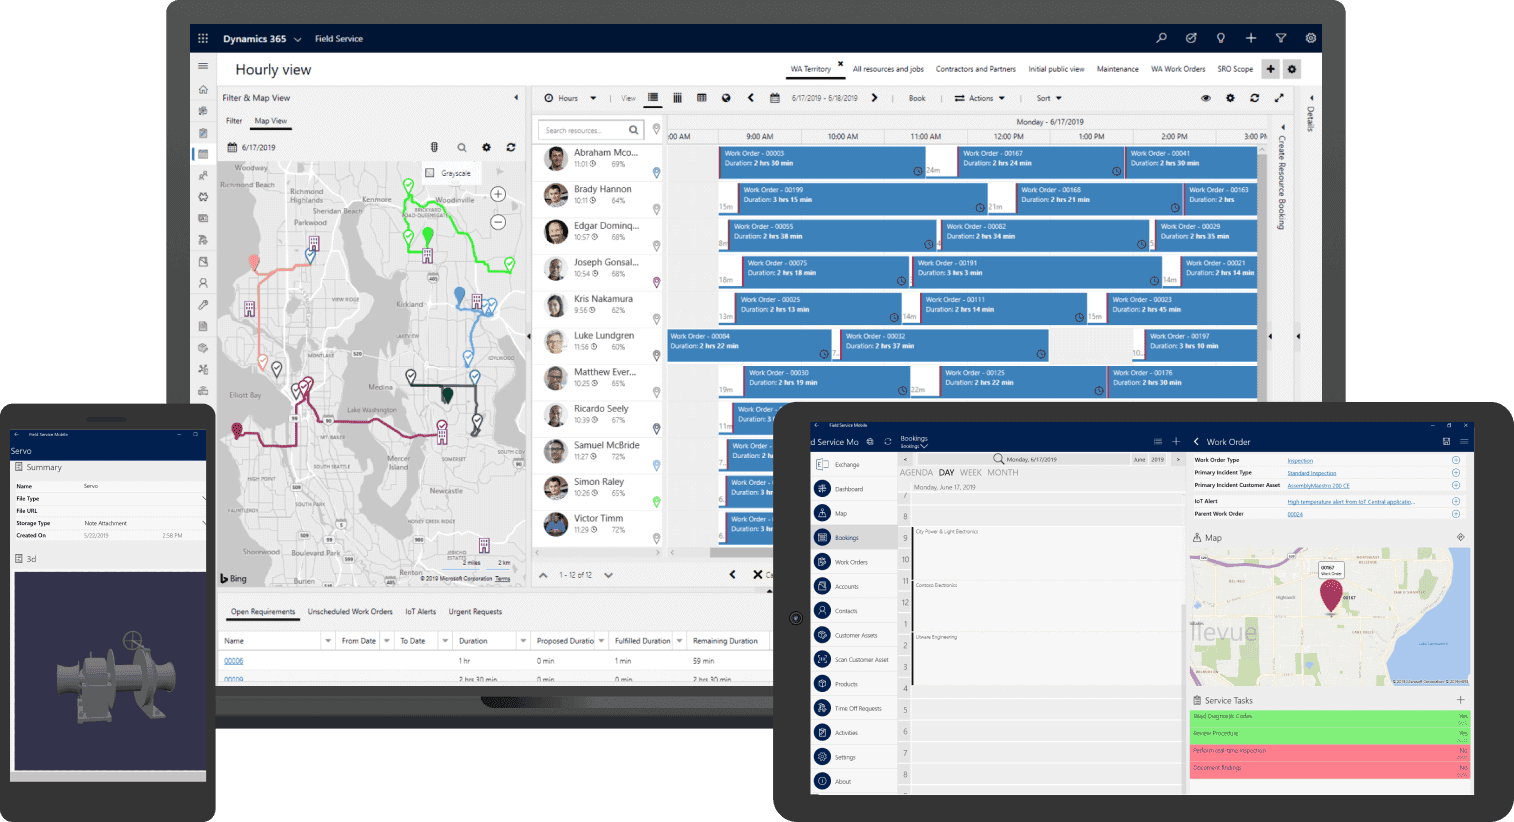Image resolution: width=1514 pixels, height=822 pixels.
Task: Open the Sort dropdown
Action: pos(1049,98)
